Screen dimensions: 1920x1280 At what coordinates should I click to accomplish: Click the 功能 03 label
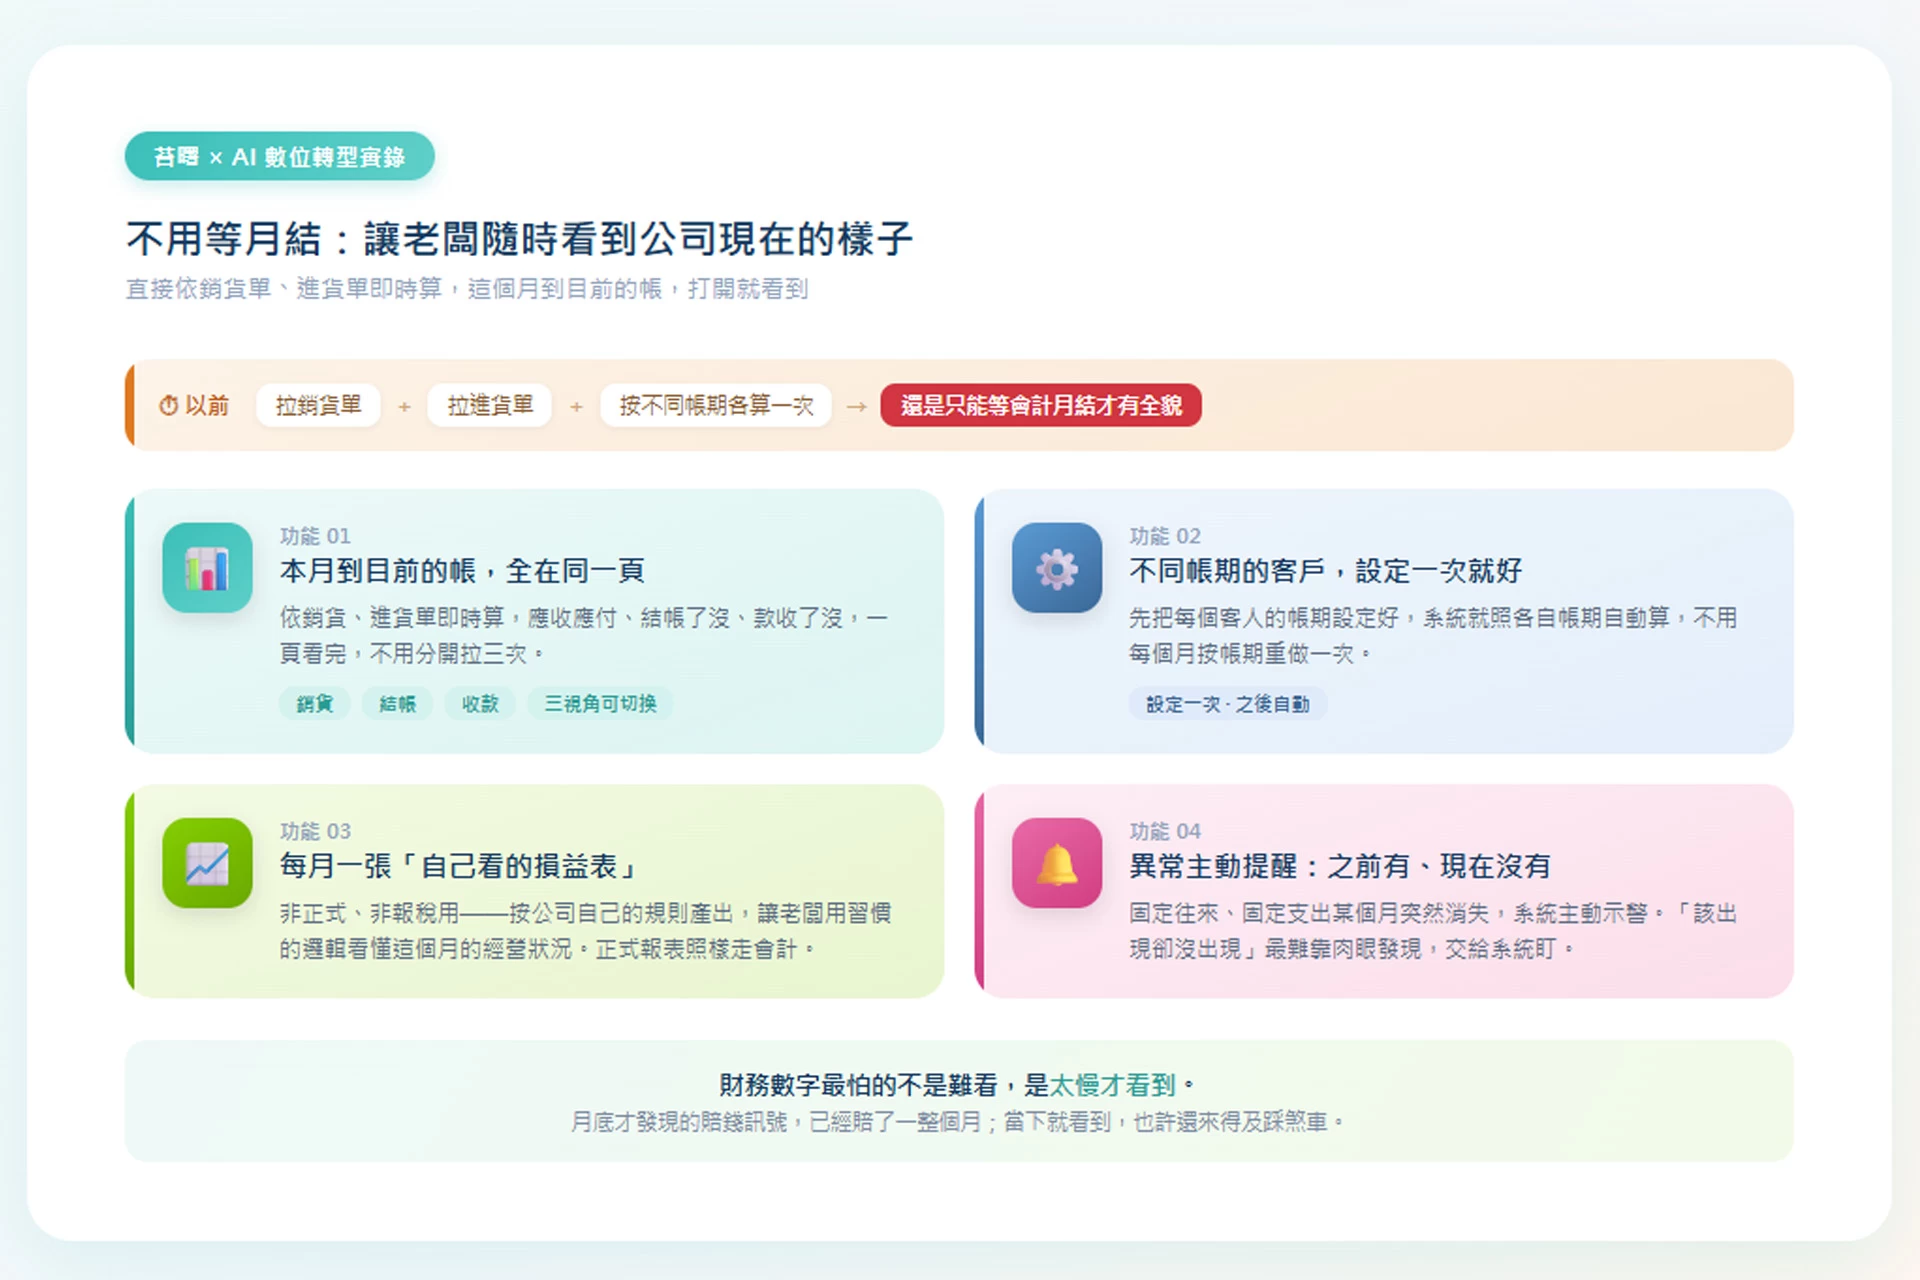pos(315,831)
